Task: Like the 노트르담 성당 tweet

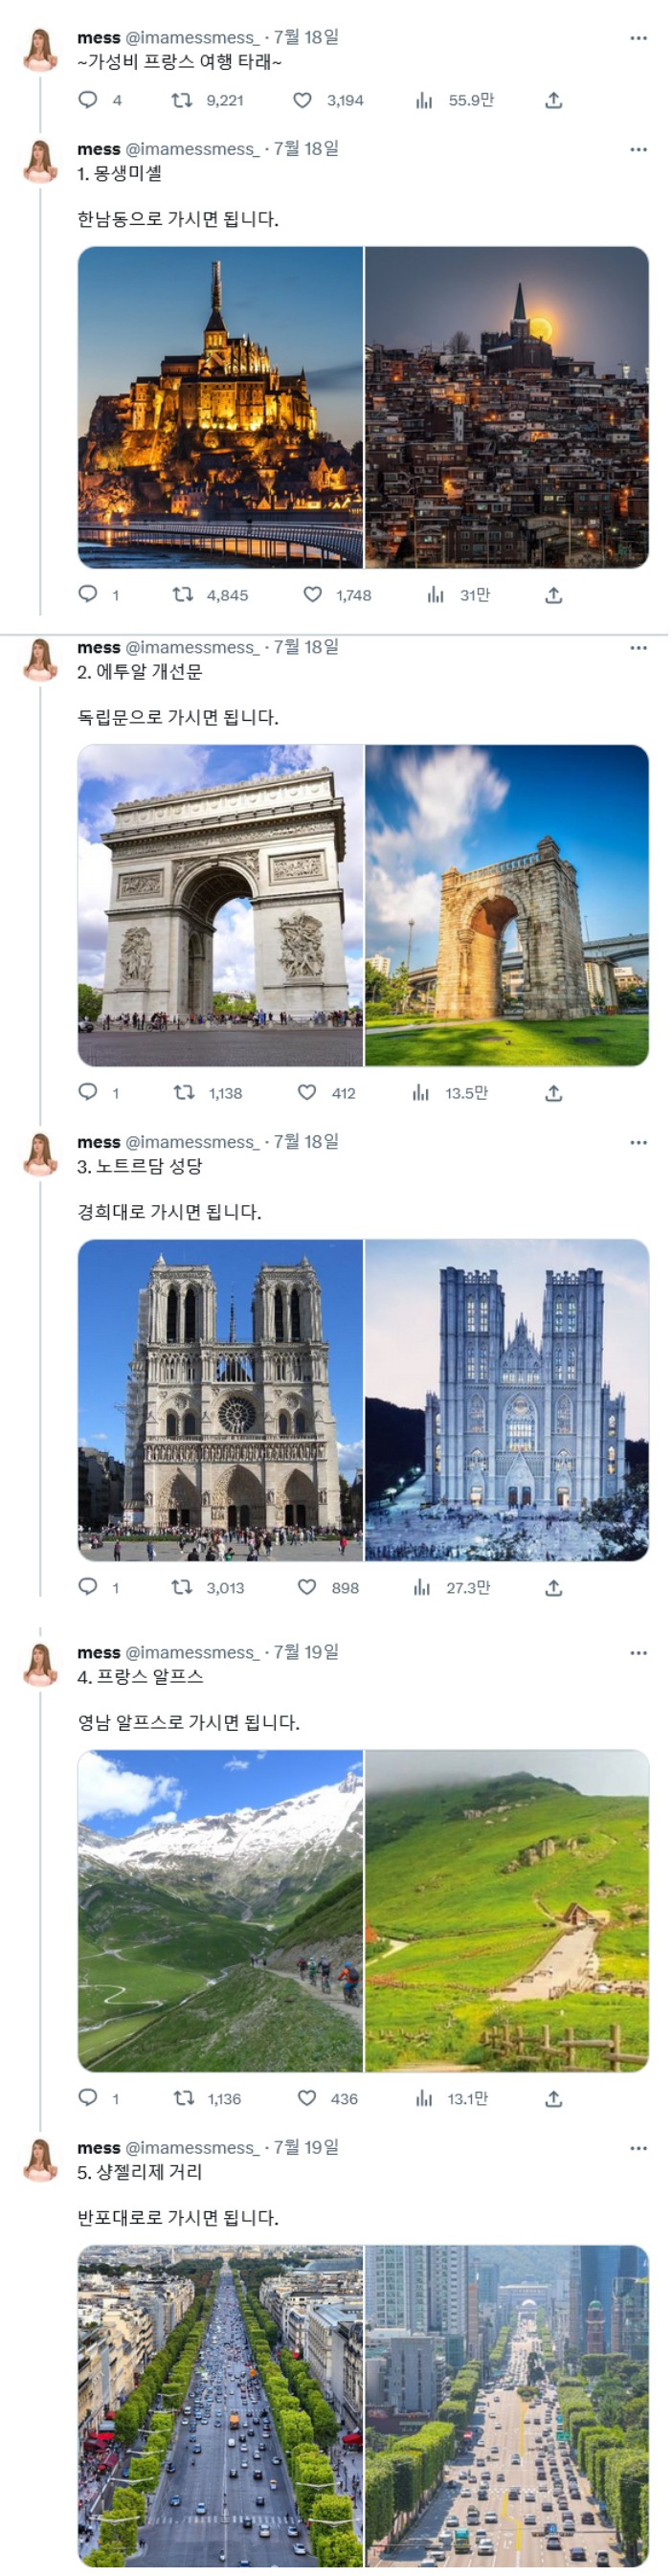Action: (x=307, y=1586)
